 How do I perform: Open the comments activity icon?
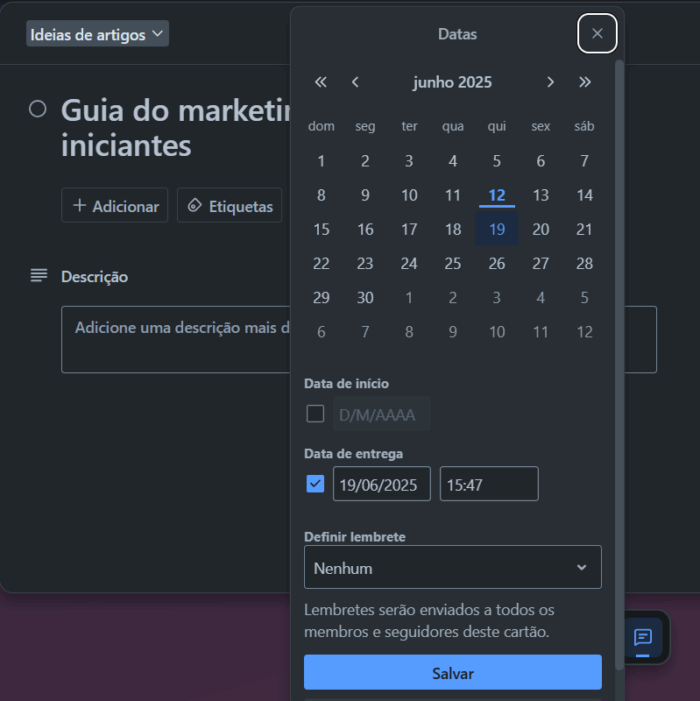643,637
